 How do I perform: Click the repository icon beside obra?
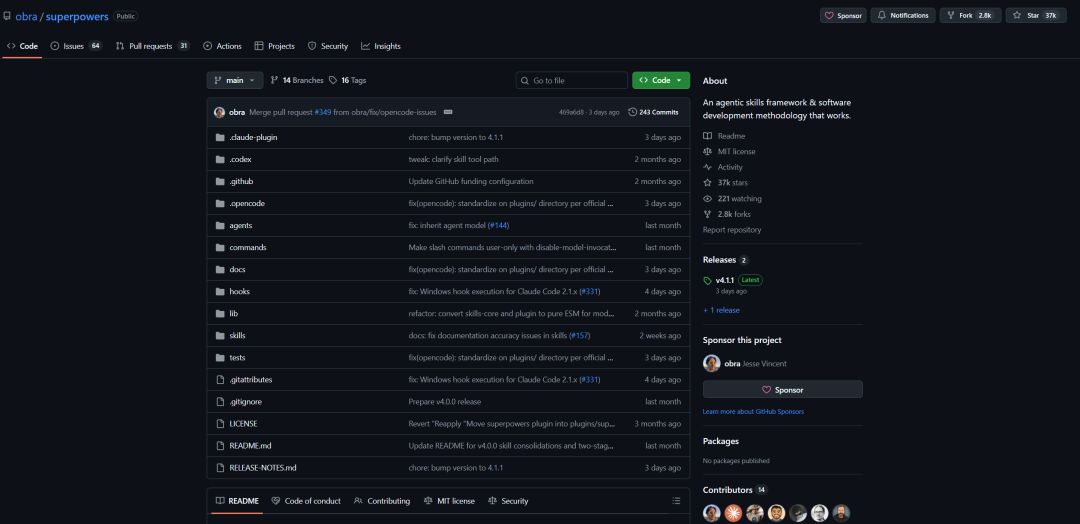[7, 16]
